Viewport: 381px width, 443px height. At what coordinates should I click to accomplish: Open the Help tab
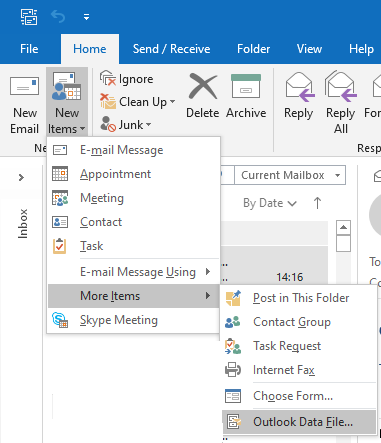point(361,49)
